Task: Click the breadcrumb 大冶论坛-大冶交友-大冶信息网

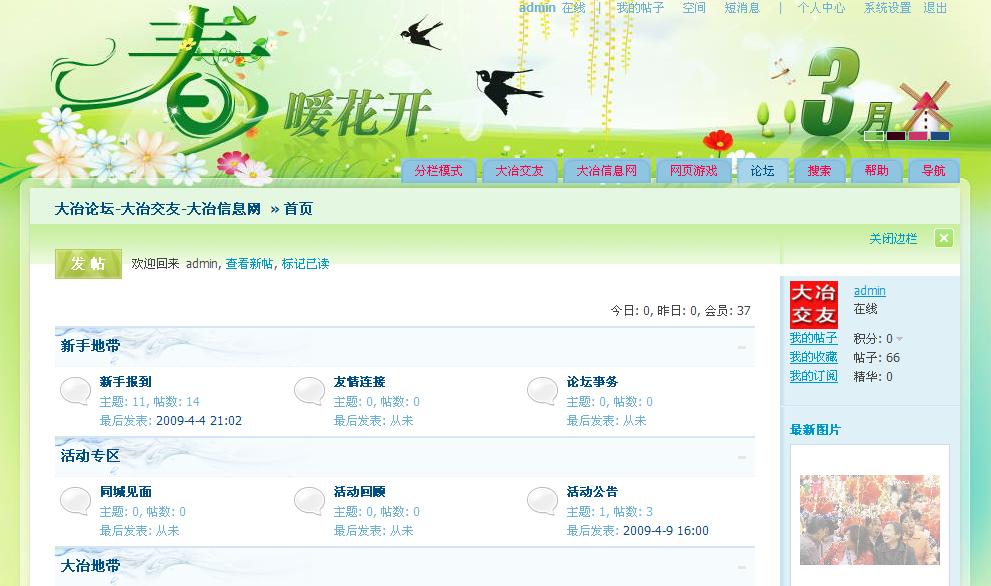Action: pos(158,209)
